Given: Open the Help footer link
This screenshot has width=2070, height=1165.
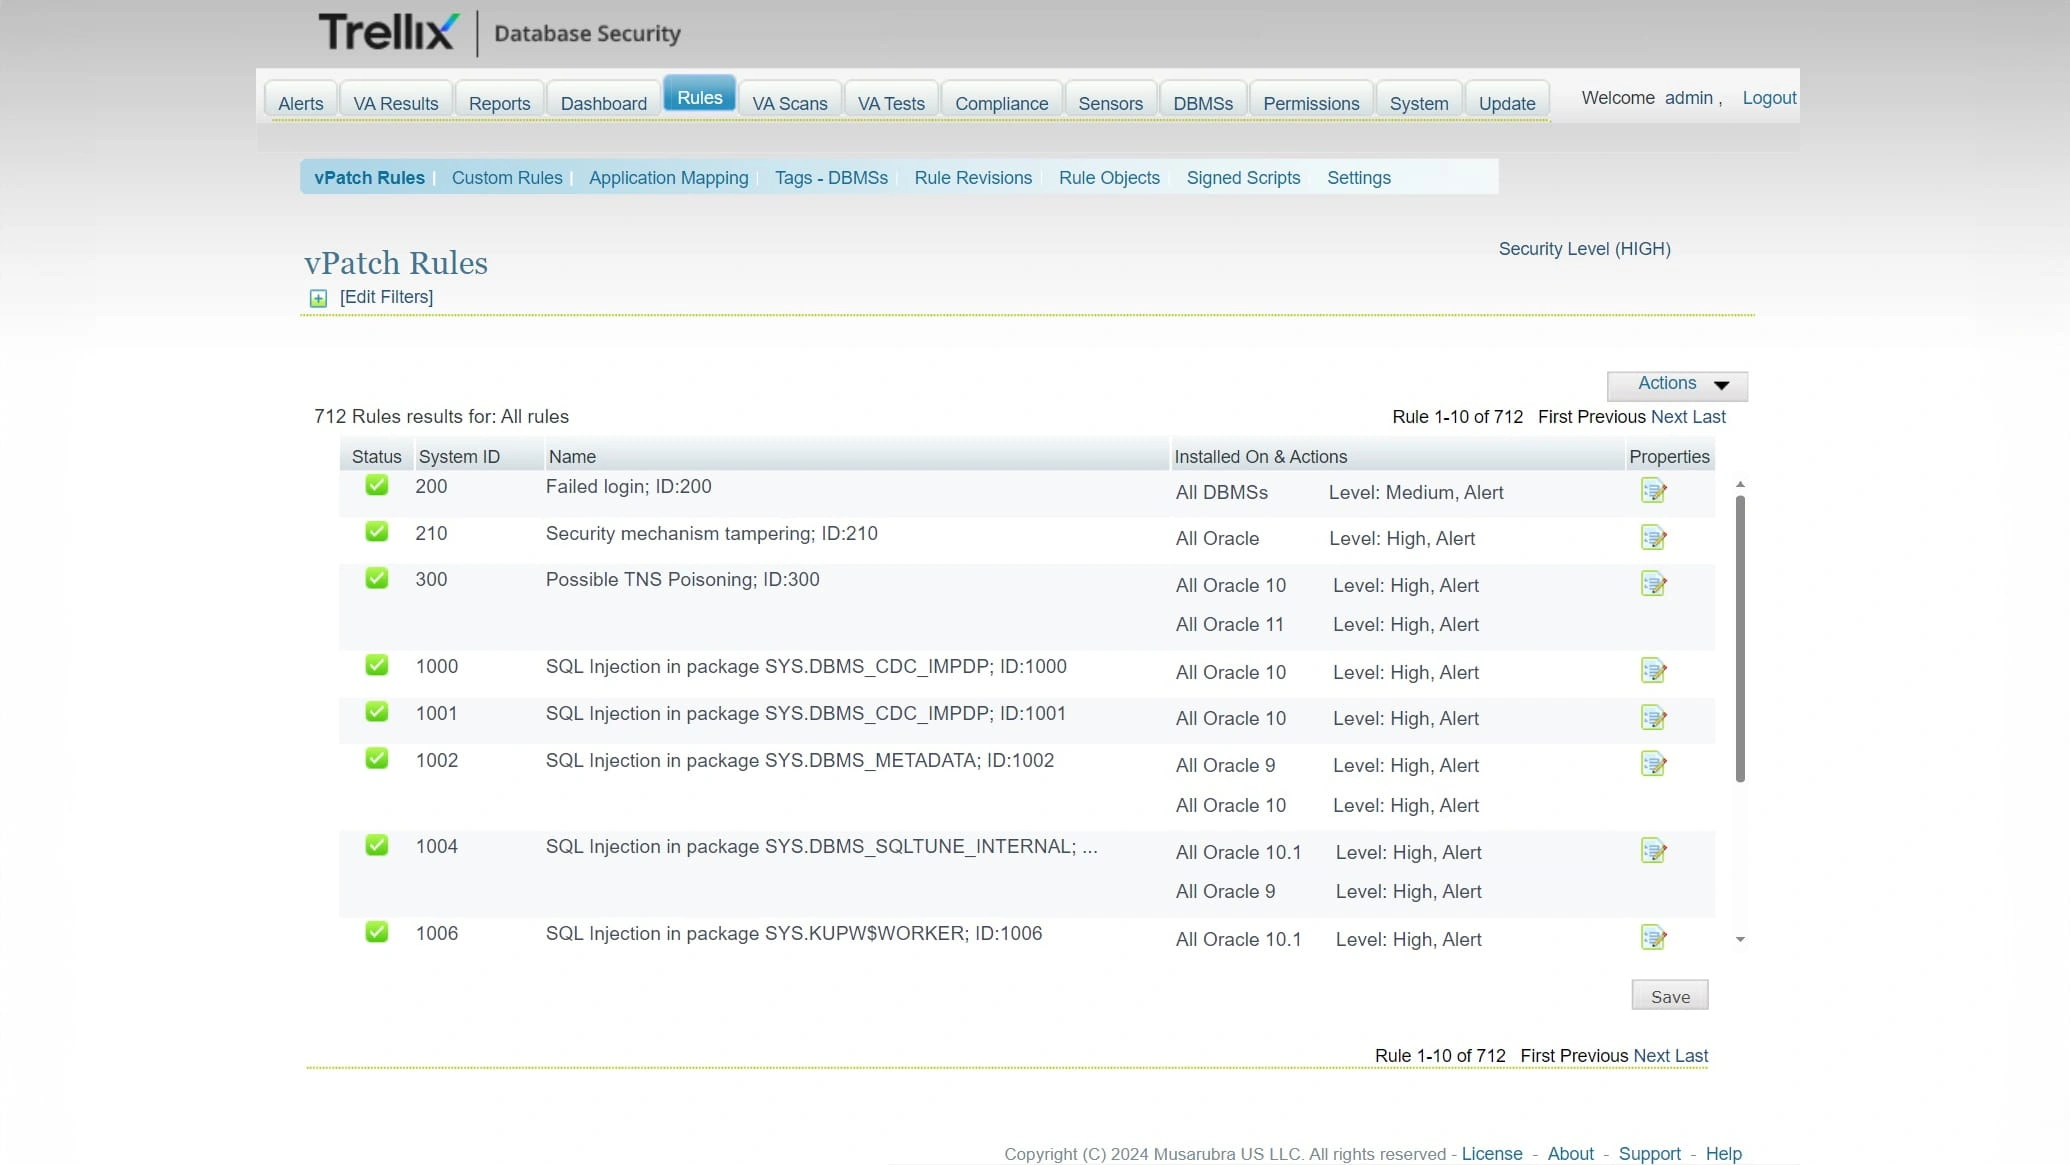Looking at the screenshot, I should pyautogui.click(x=1723, y=1153).
